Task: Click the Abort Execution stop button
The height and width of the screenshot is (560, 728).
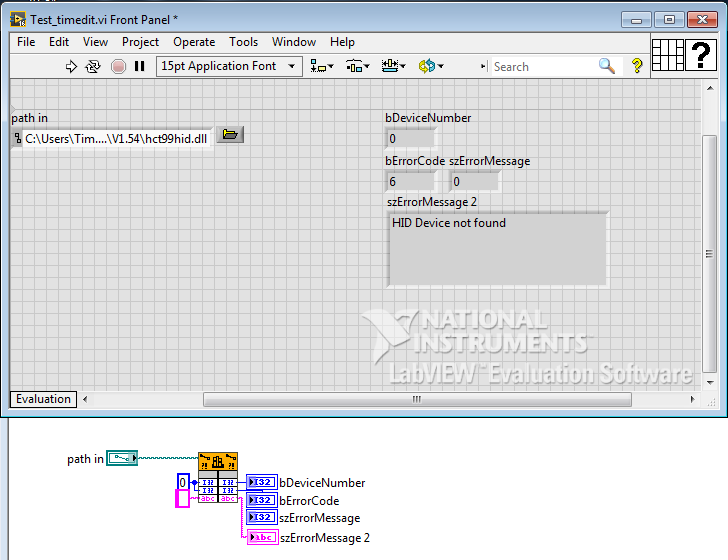Action: [x=118, y=67]
